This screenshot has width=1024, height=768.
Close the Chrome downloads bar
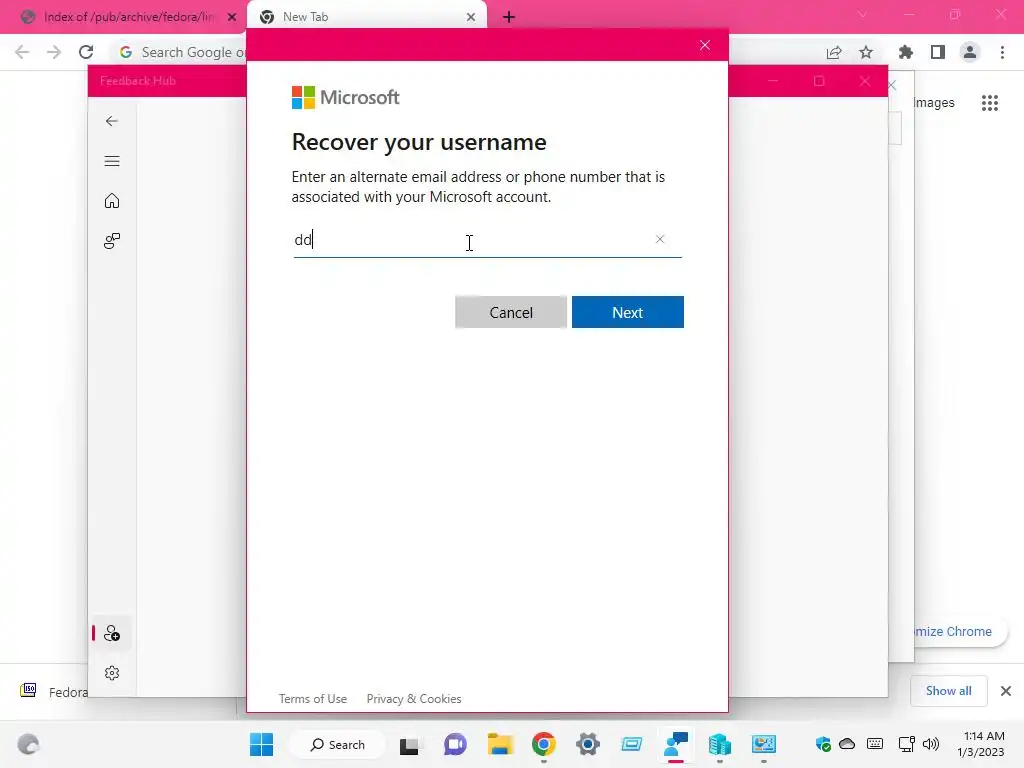point(1006,691)
